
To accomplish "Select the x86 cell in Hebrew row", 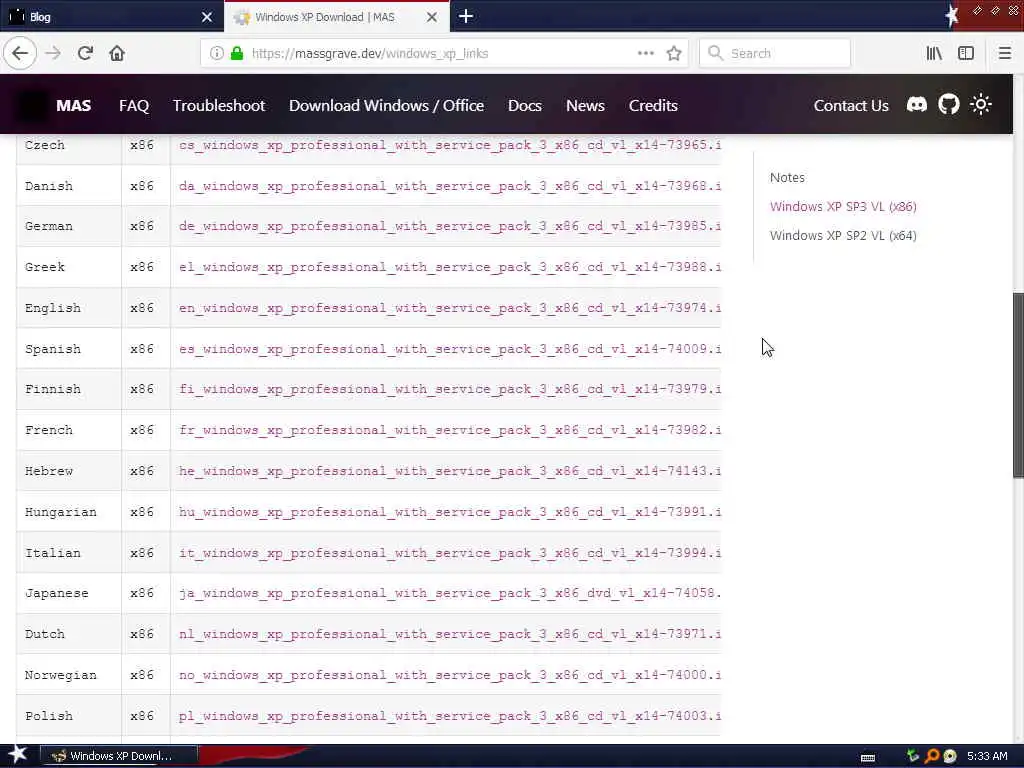I will (146, 471).
